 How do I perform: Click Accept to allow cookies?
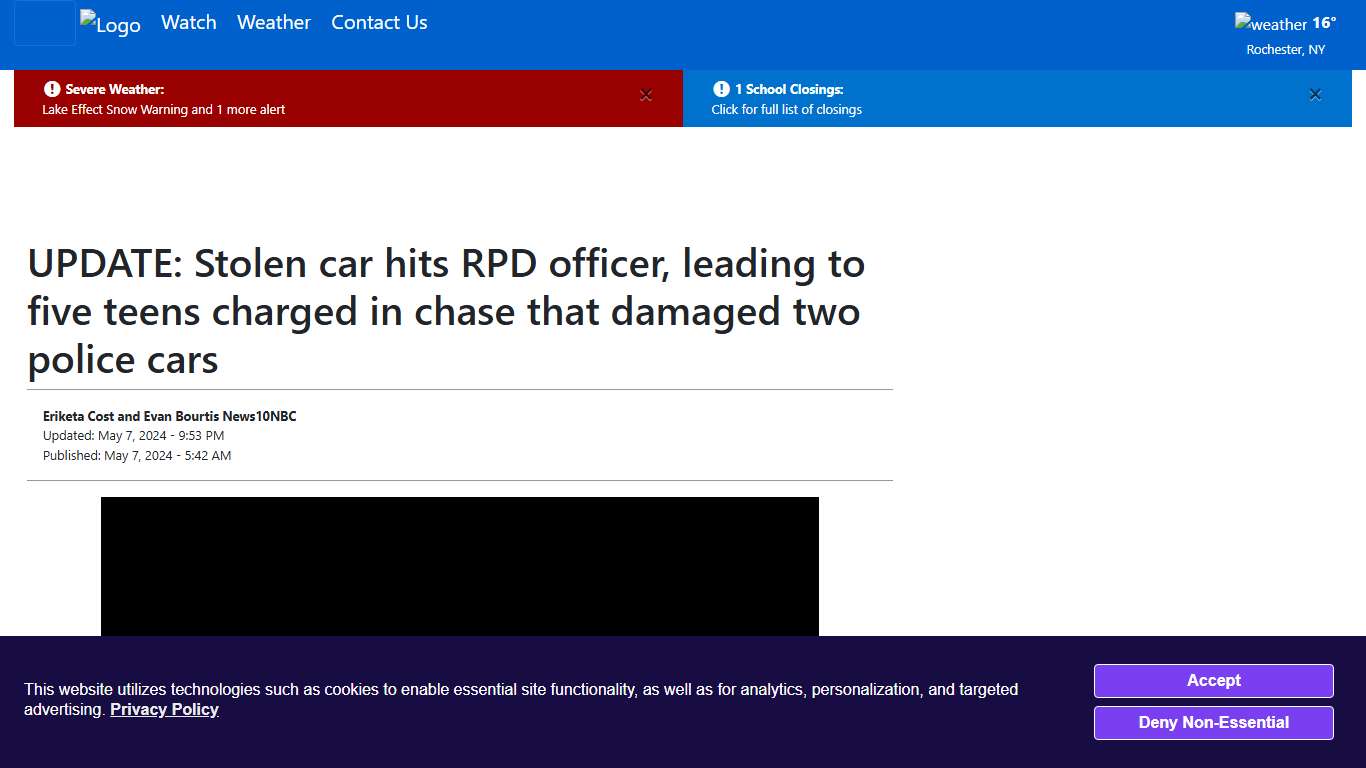1213,681
